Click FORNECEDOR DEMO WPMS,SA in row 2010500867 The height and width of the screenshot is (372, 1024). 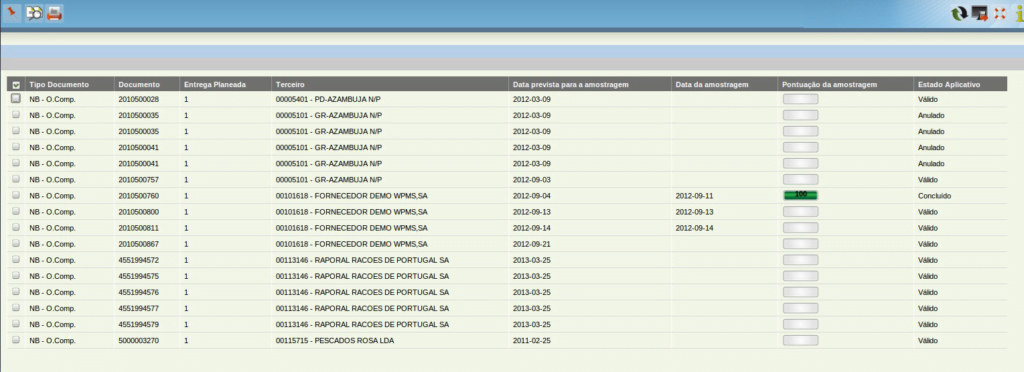click(351, 244)
